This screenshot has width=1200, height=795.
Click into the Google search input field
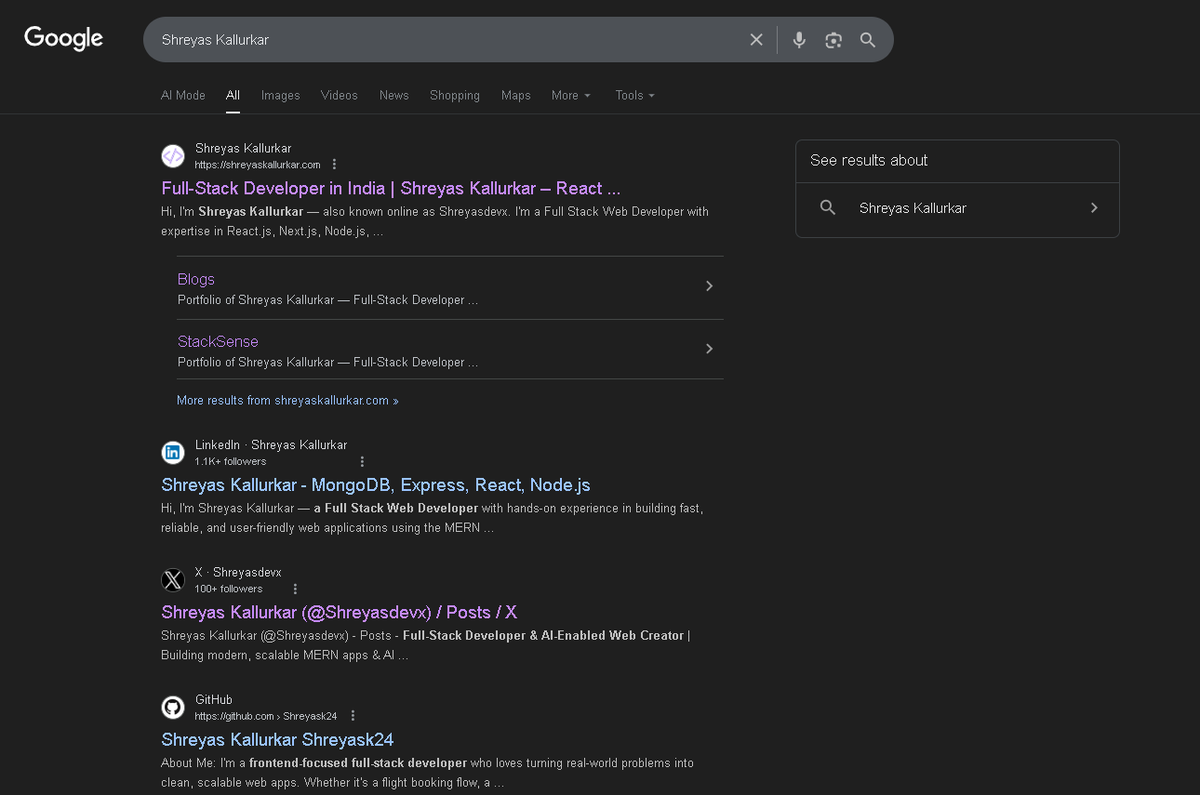(x=450, y=40)
